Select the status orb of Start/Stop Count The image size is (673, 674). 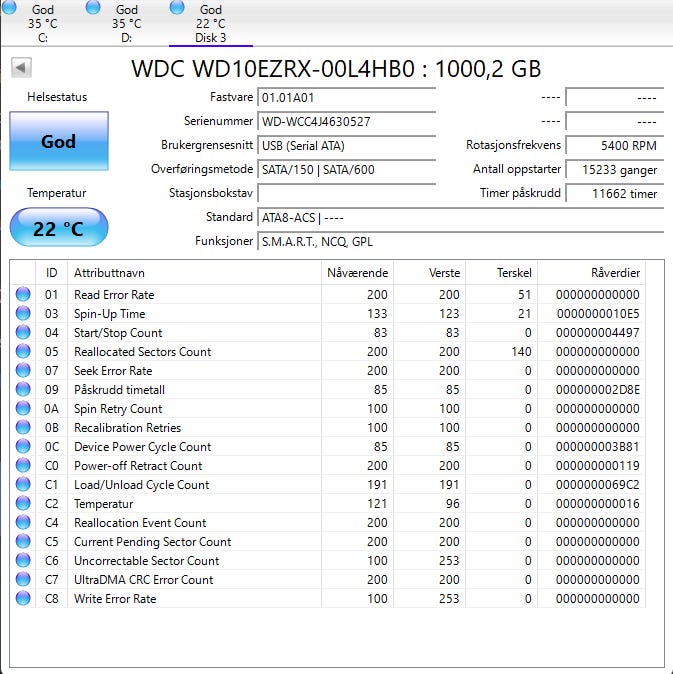23,332
